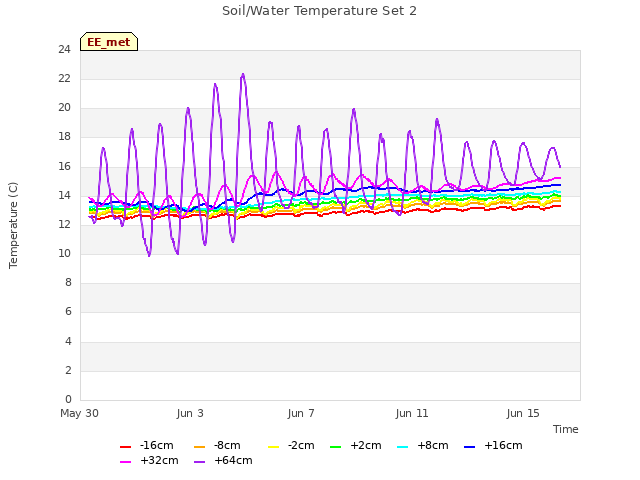Click the 16 y-axis tick label
Image resolution: width=640 pixels, height=480 pixels.
tap(64, 167)
